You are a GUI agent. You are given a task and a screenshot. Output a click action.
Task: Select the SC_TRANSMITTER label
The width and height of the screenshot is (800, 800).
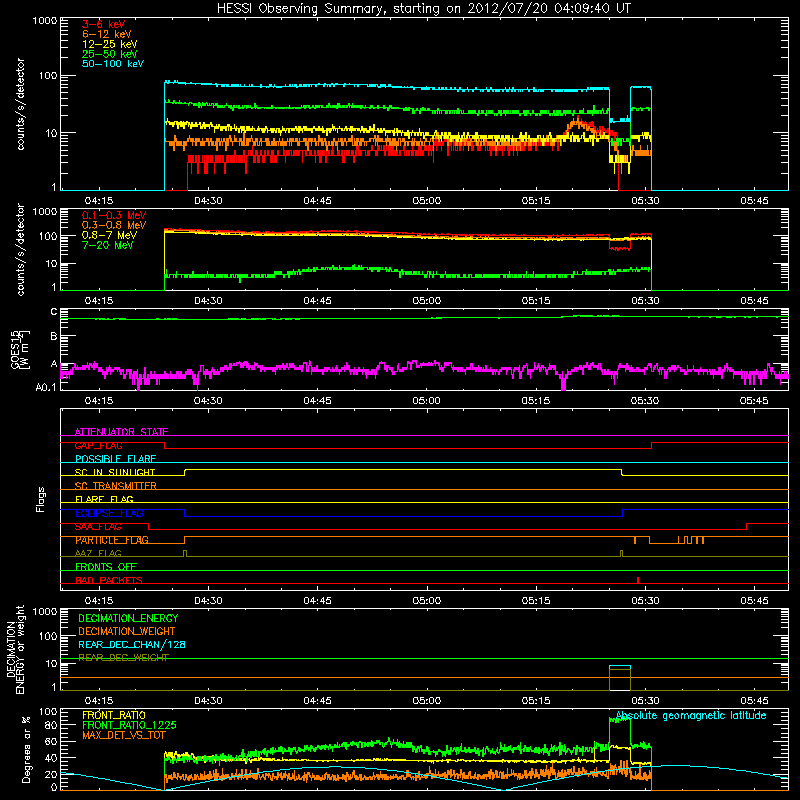coord(116,486)
